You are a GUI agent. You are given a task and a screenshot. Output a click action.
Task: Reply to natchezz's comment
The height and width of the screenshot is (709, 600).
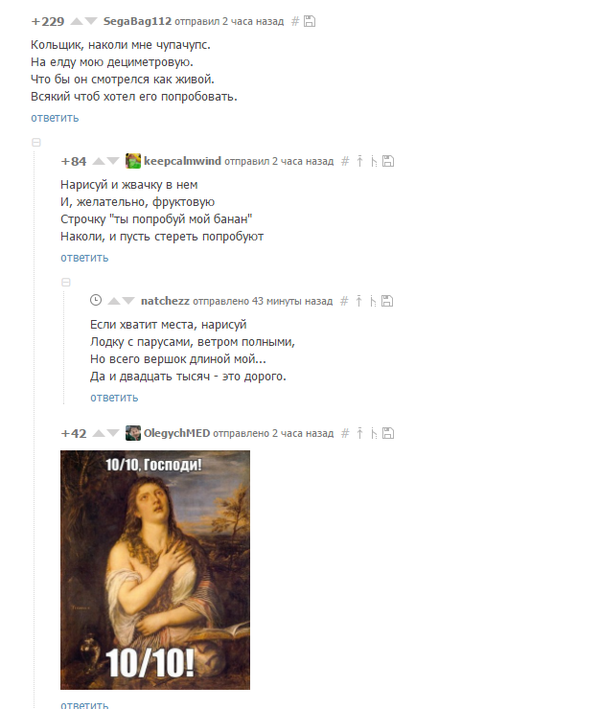(x=114, y=398)
